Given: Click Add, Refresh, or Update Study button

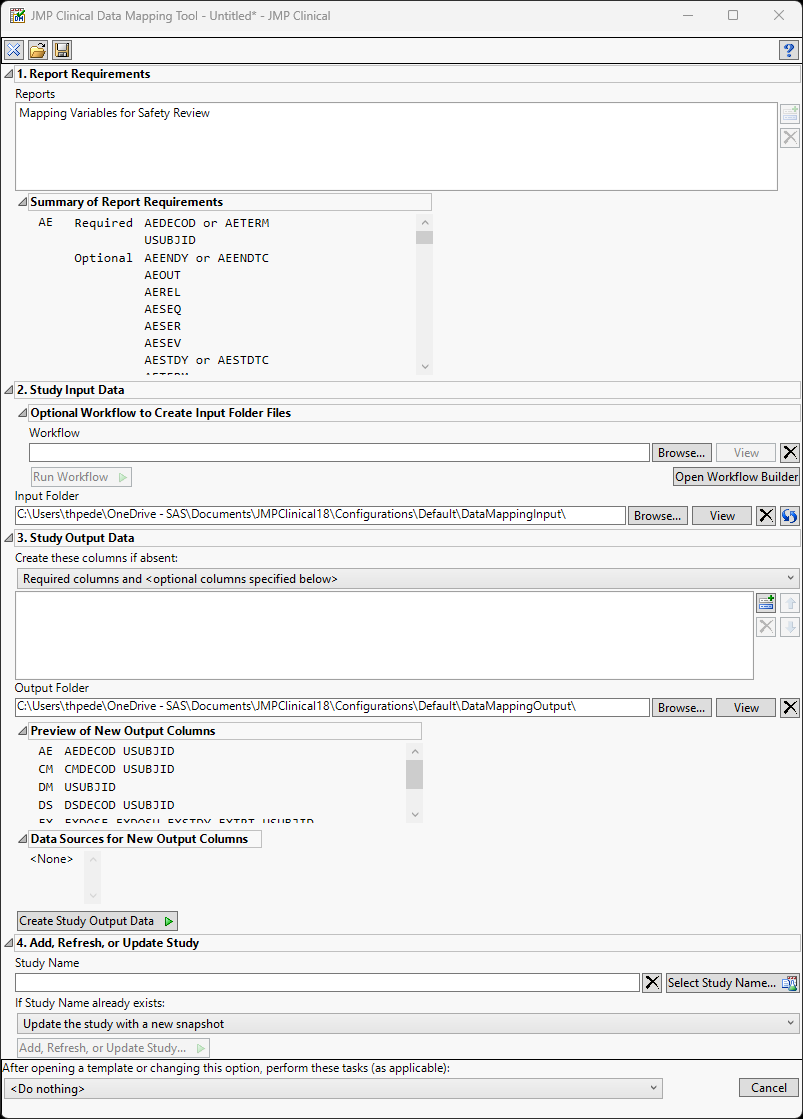Looking at the screenshot, I should point(113,1048).
